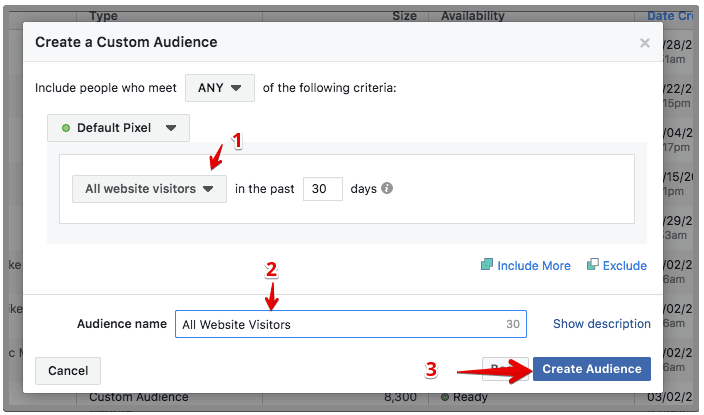The width and height of the screenshot is (704, 415).
Task: Click the Include More link
Action: tap(533, 266)
